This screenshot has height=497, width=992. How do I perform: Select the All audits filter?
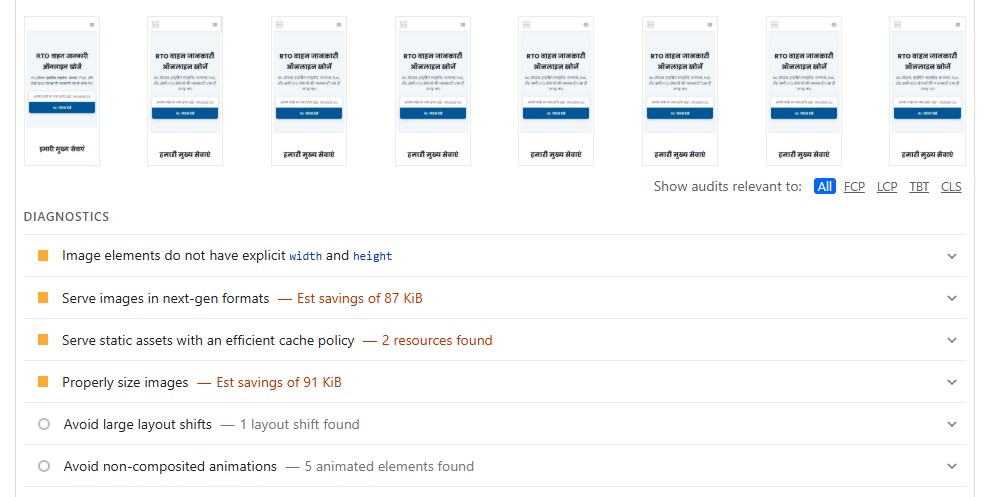[x=824, y=187]
